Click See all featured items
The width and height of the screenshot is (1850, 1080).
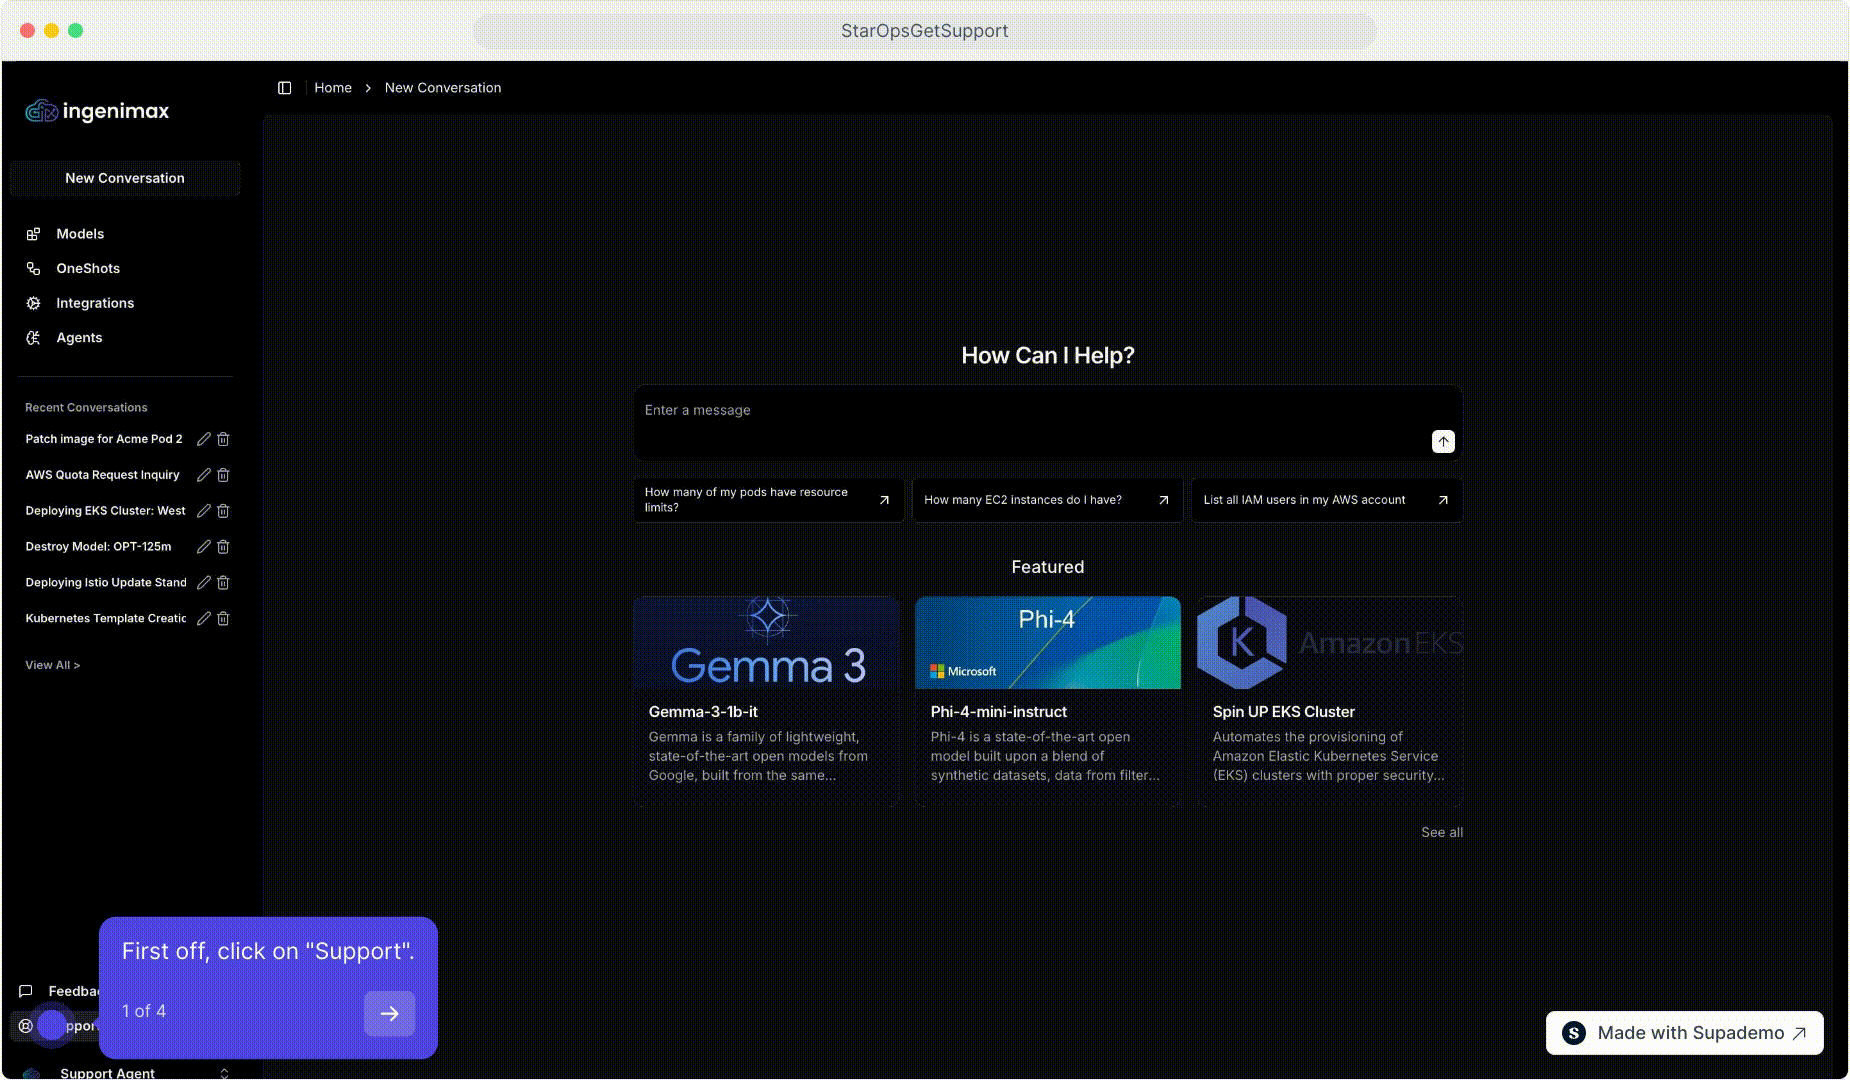(1441, 832)
